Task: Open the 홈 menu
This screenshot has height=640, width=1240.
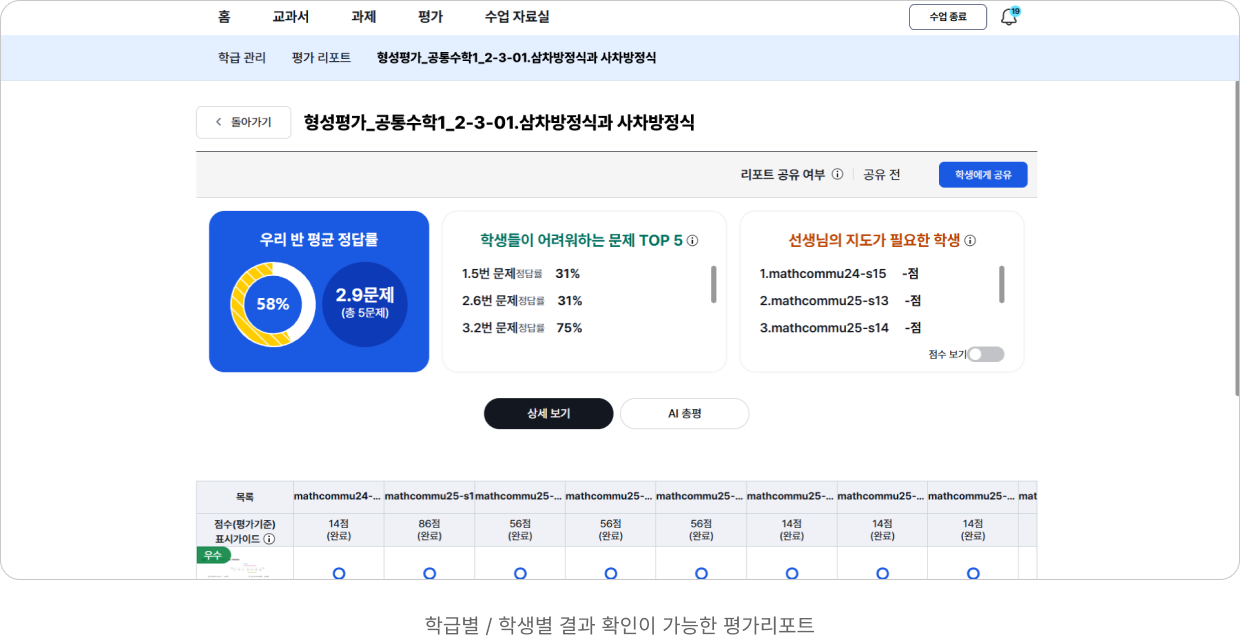Action: coord(224,17)
